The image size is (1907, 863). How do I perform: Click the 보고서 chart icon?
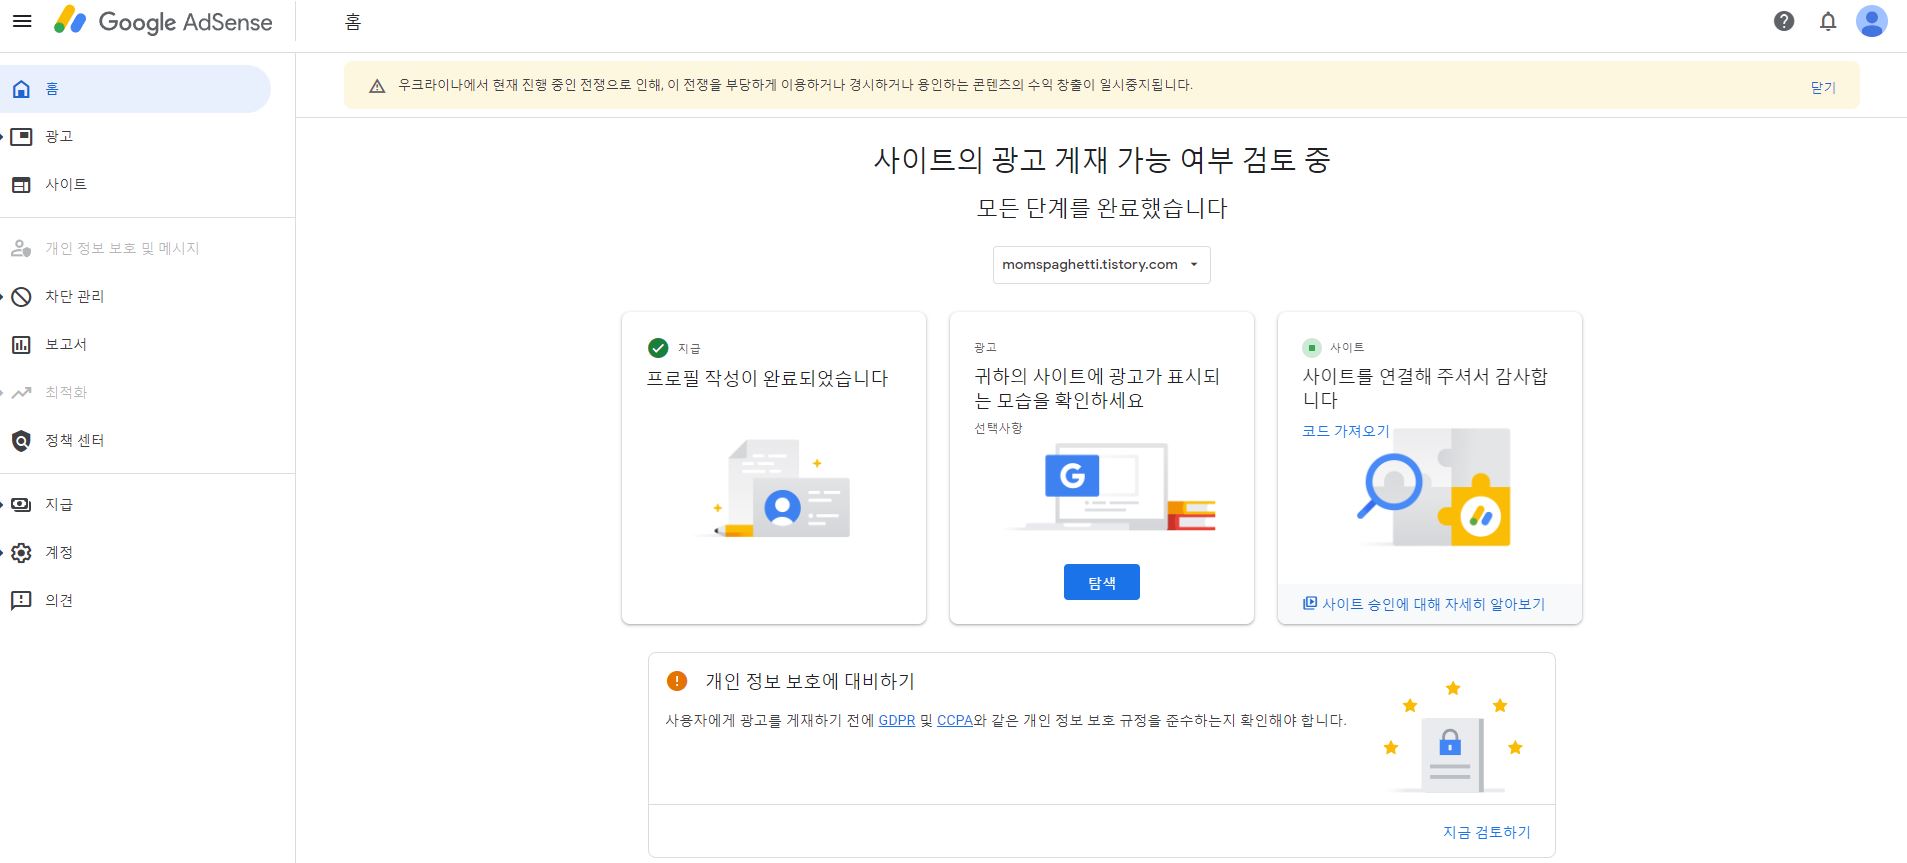click(21, 345)
